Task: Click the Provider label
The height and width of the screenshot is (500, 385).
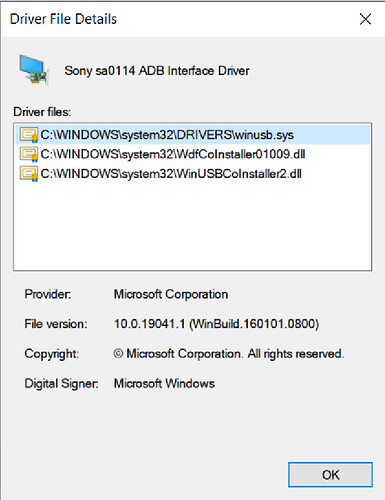Action: (x=48, y=294)
